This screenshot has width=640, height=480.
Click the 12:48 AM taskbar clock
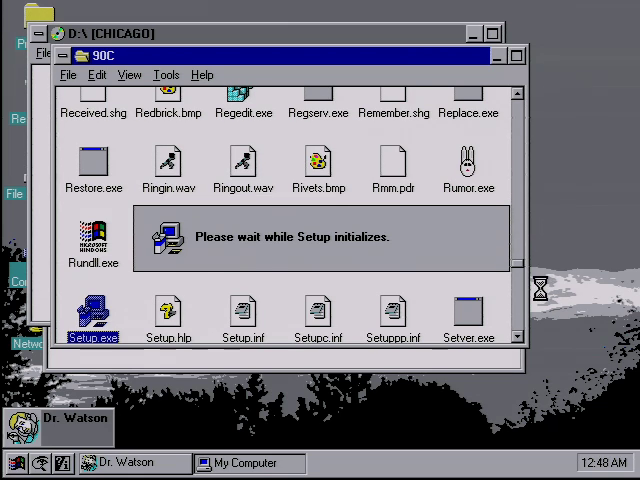click(604, 463)
